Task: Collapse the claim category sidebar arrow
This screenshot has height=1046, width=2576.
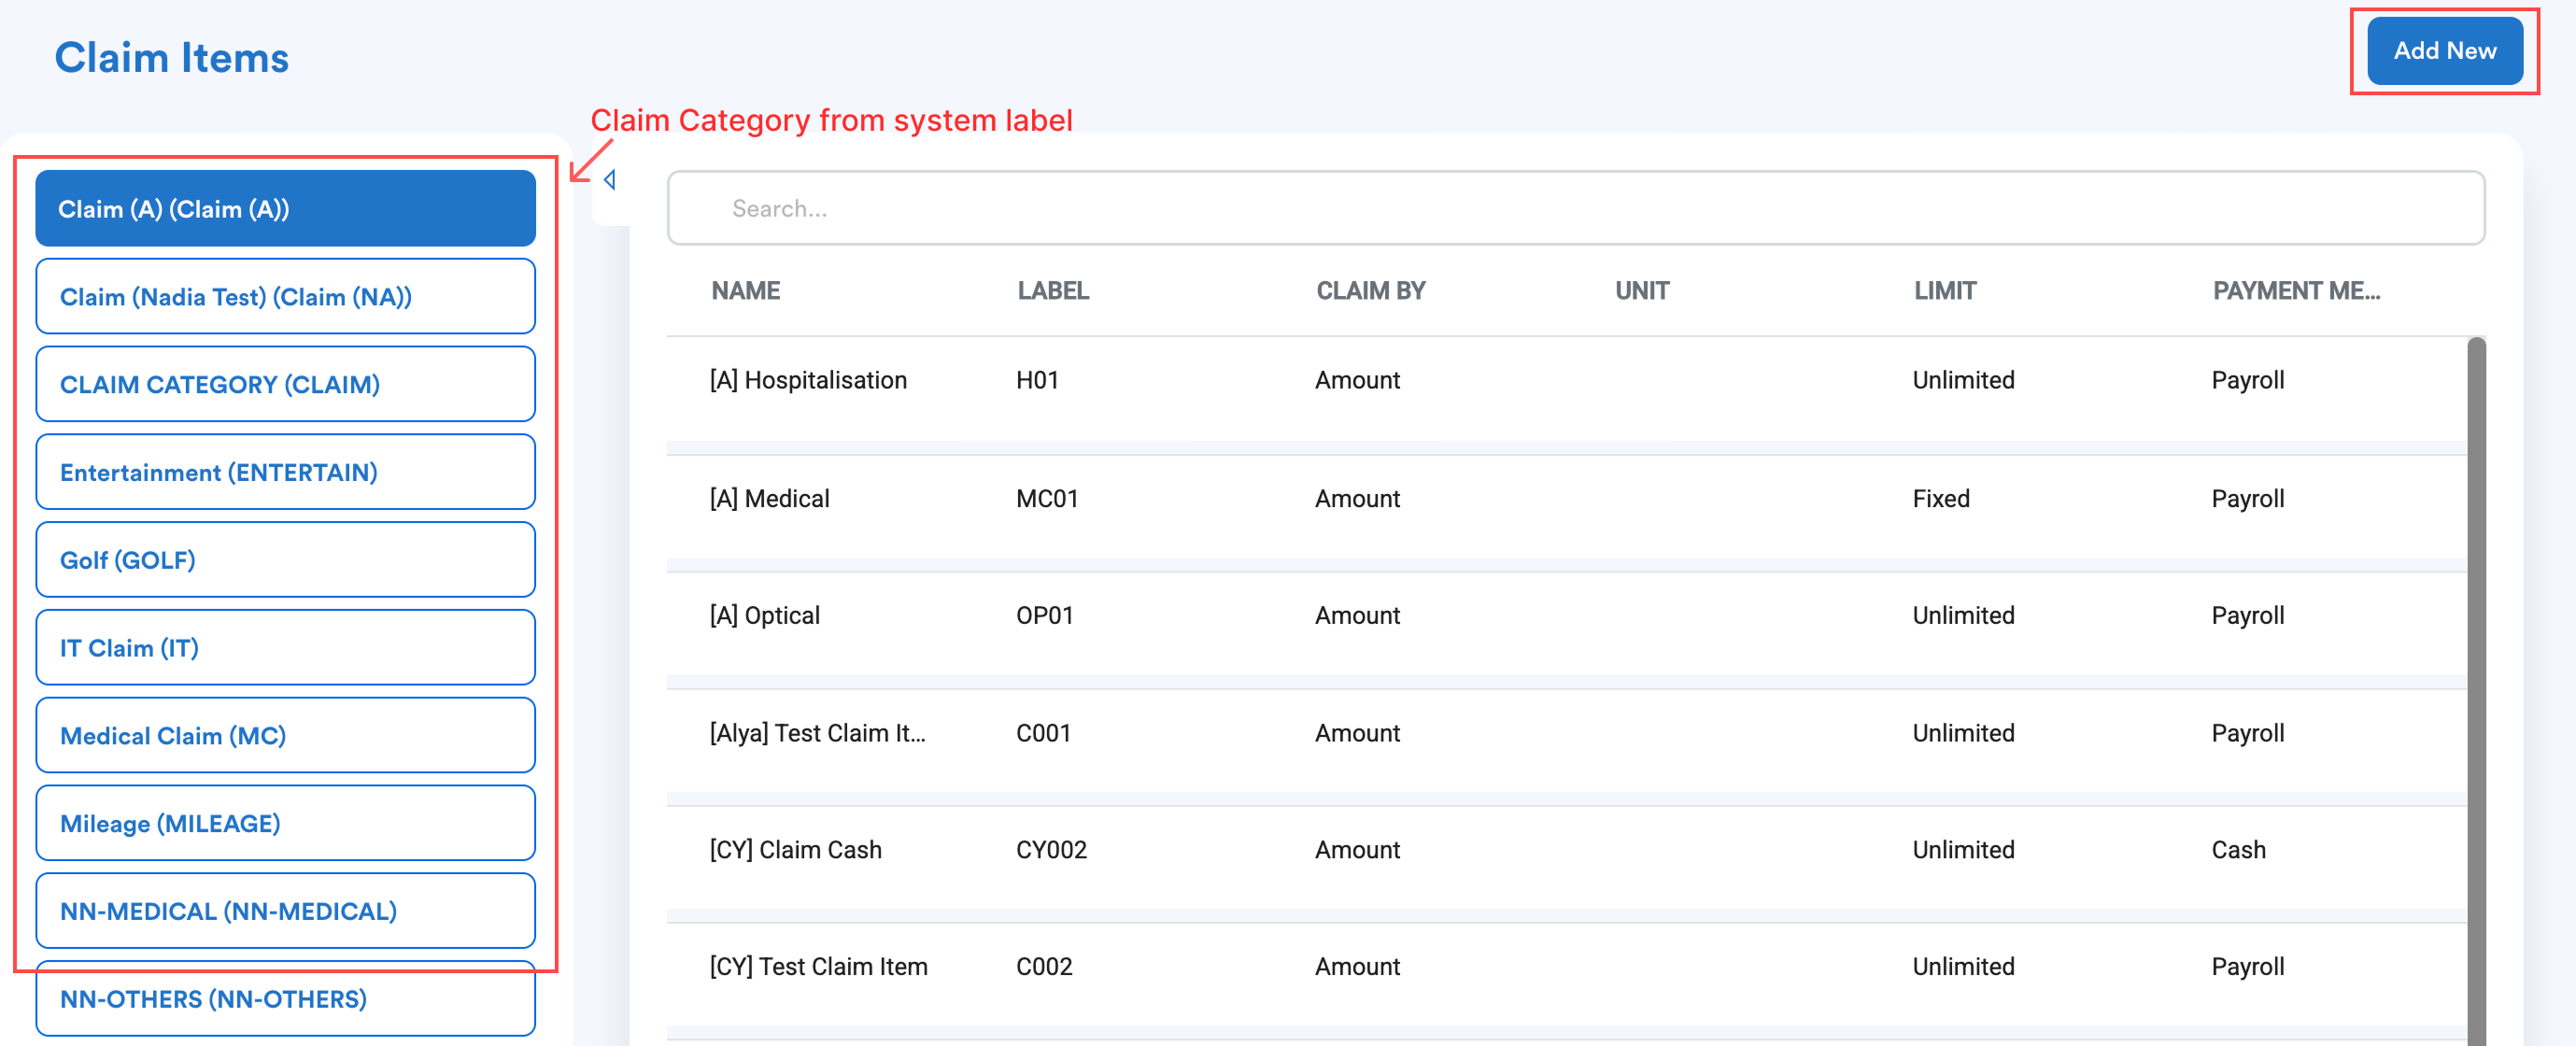Action: (609, 180)
